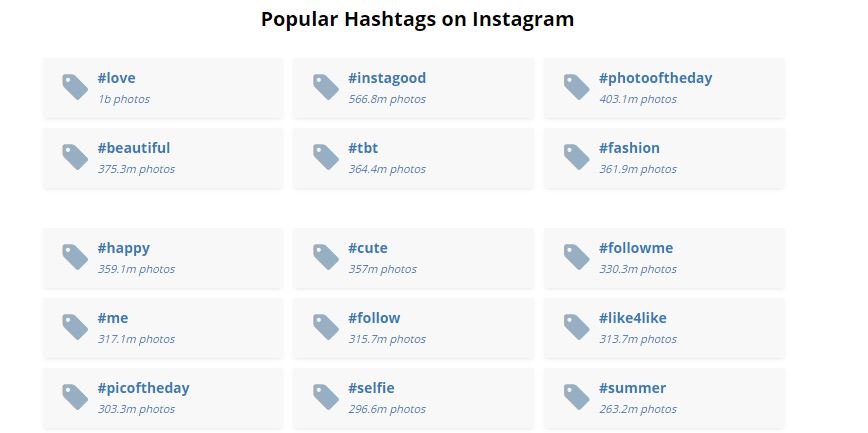This screenshot has height=433, width=868.
Task: Click the tag icon next to #selfie
Action: click(x=326, y=397)
